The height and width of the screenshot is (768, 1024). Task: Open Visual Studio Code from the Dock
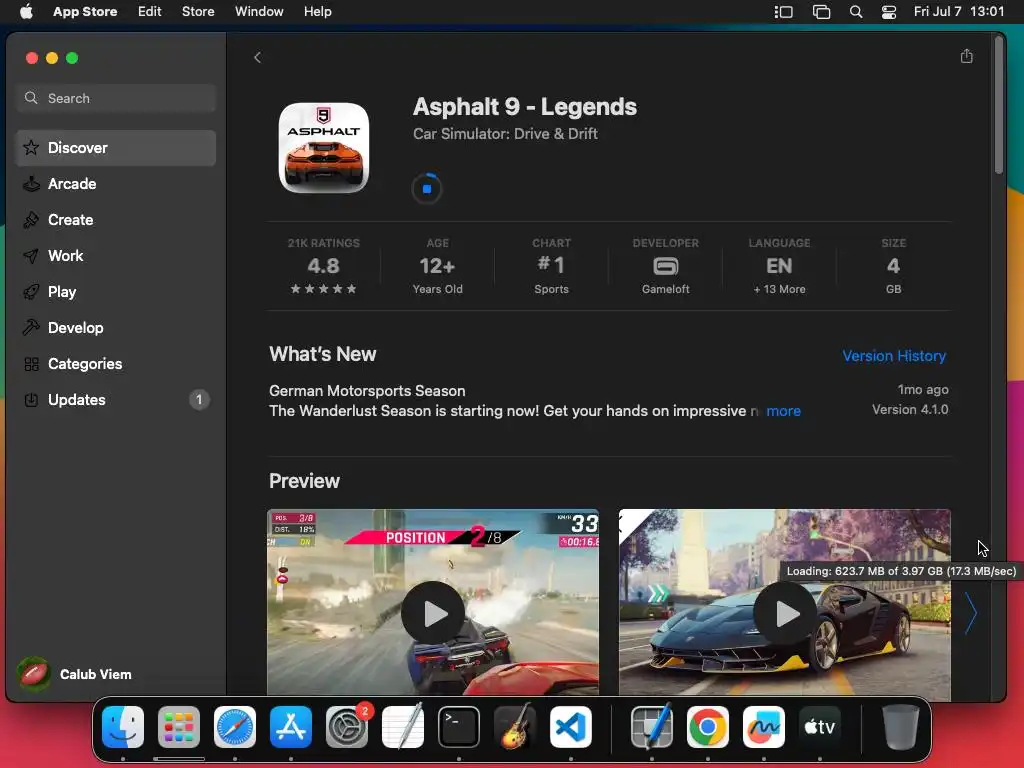[571, 727]
